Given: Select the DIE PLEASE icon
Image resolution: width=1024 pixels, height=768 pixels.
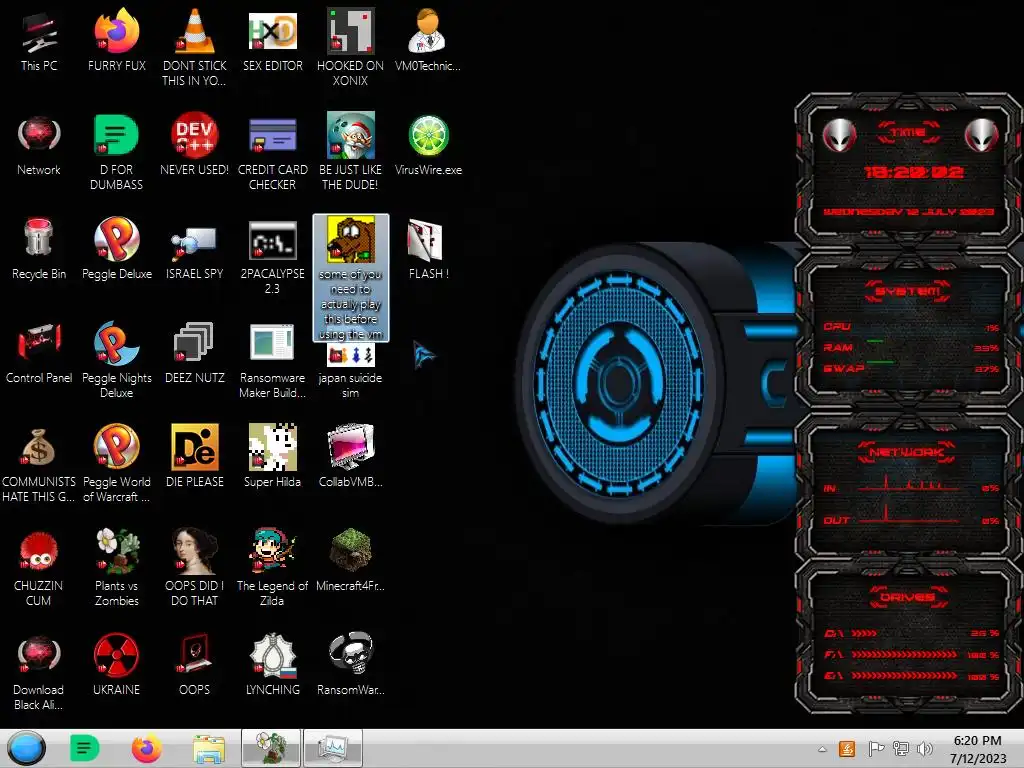Looking at the screenshot, I should click(x=195, y=447).
